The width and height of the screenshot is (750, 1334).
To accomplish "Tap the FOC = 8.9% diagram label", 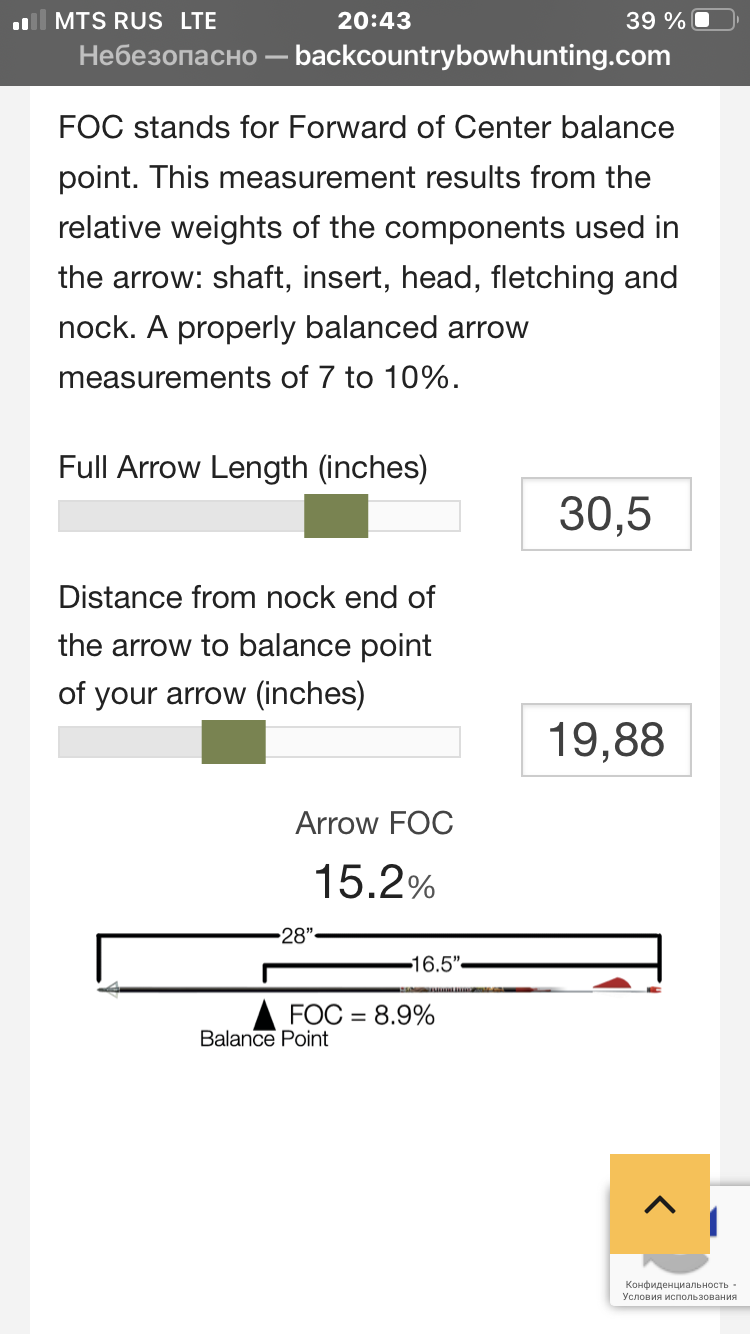I will (362, 1016).
